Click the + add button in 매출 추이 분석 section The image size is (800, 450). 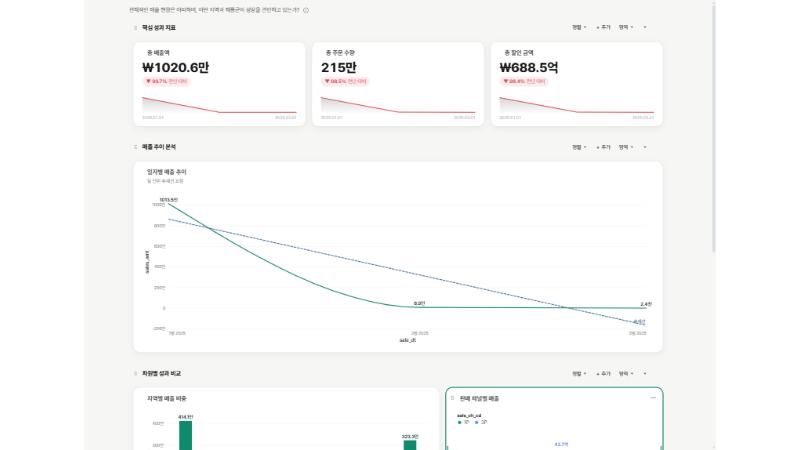(x=603, y=147)
